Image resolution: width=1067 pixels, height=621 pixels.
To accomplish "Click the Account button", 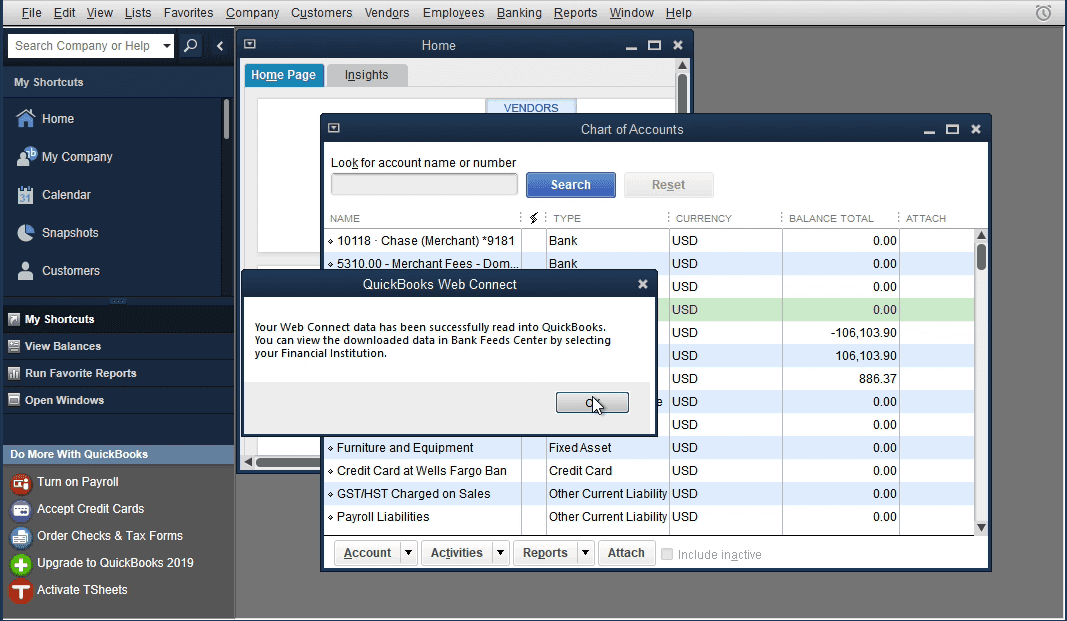I will click(x=367, y=553).
